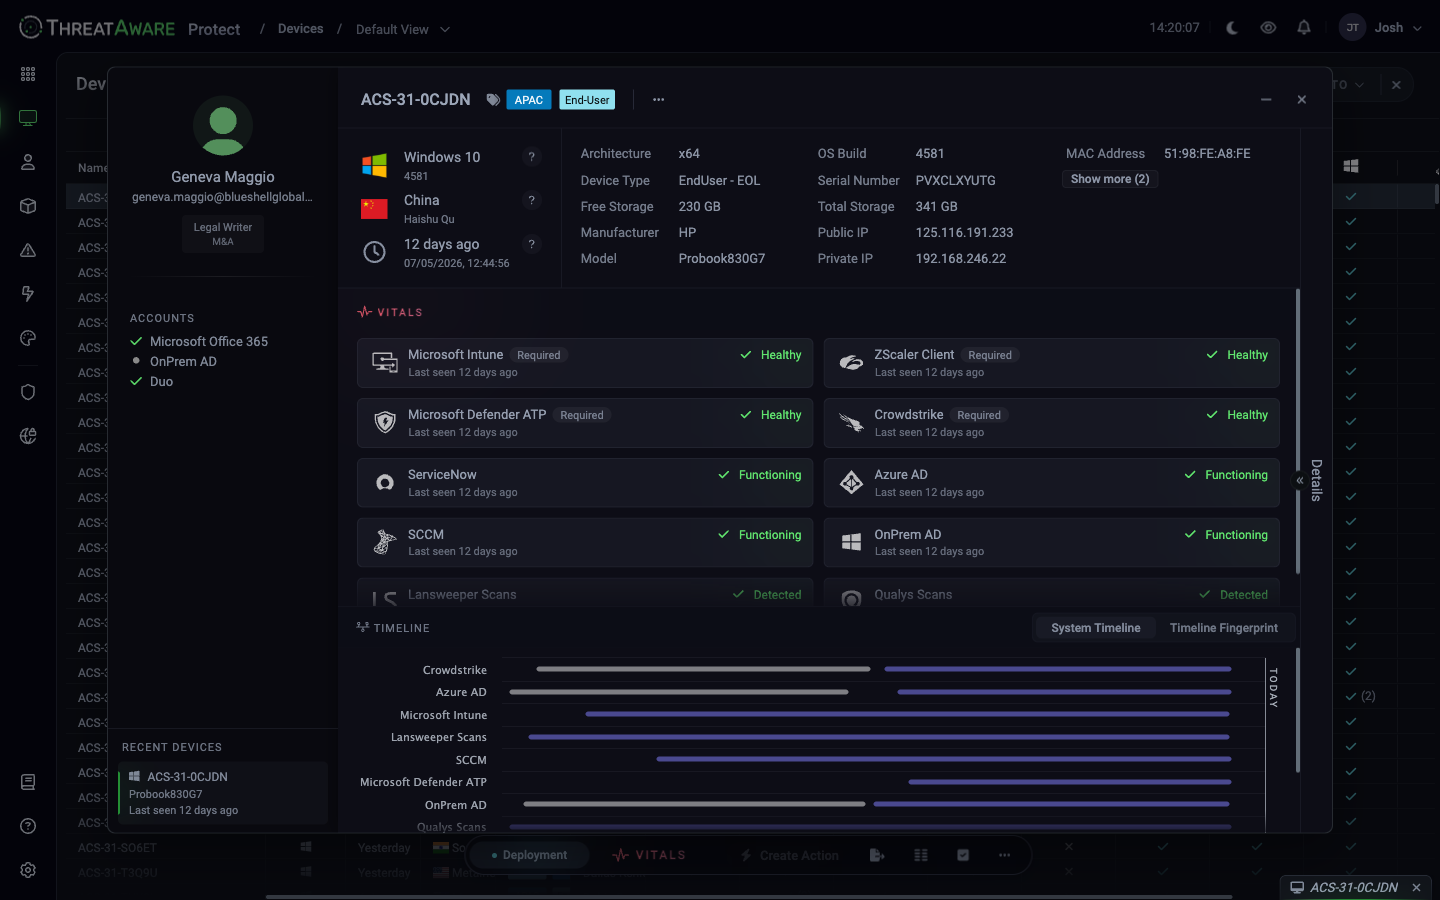Open the palette icon in sidebar

[28, 338]
